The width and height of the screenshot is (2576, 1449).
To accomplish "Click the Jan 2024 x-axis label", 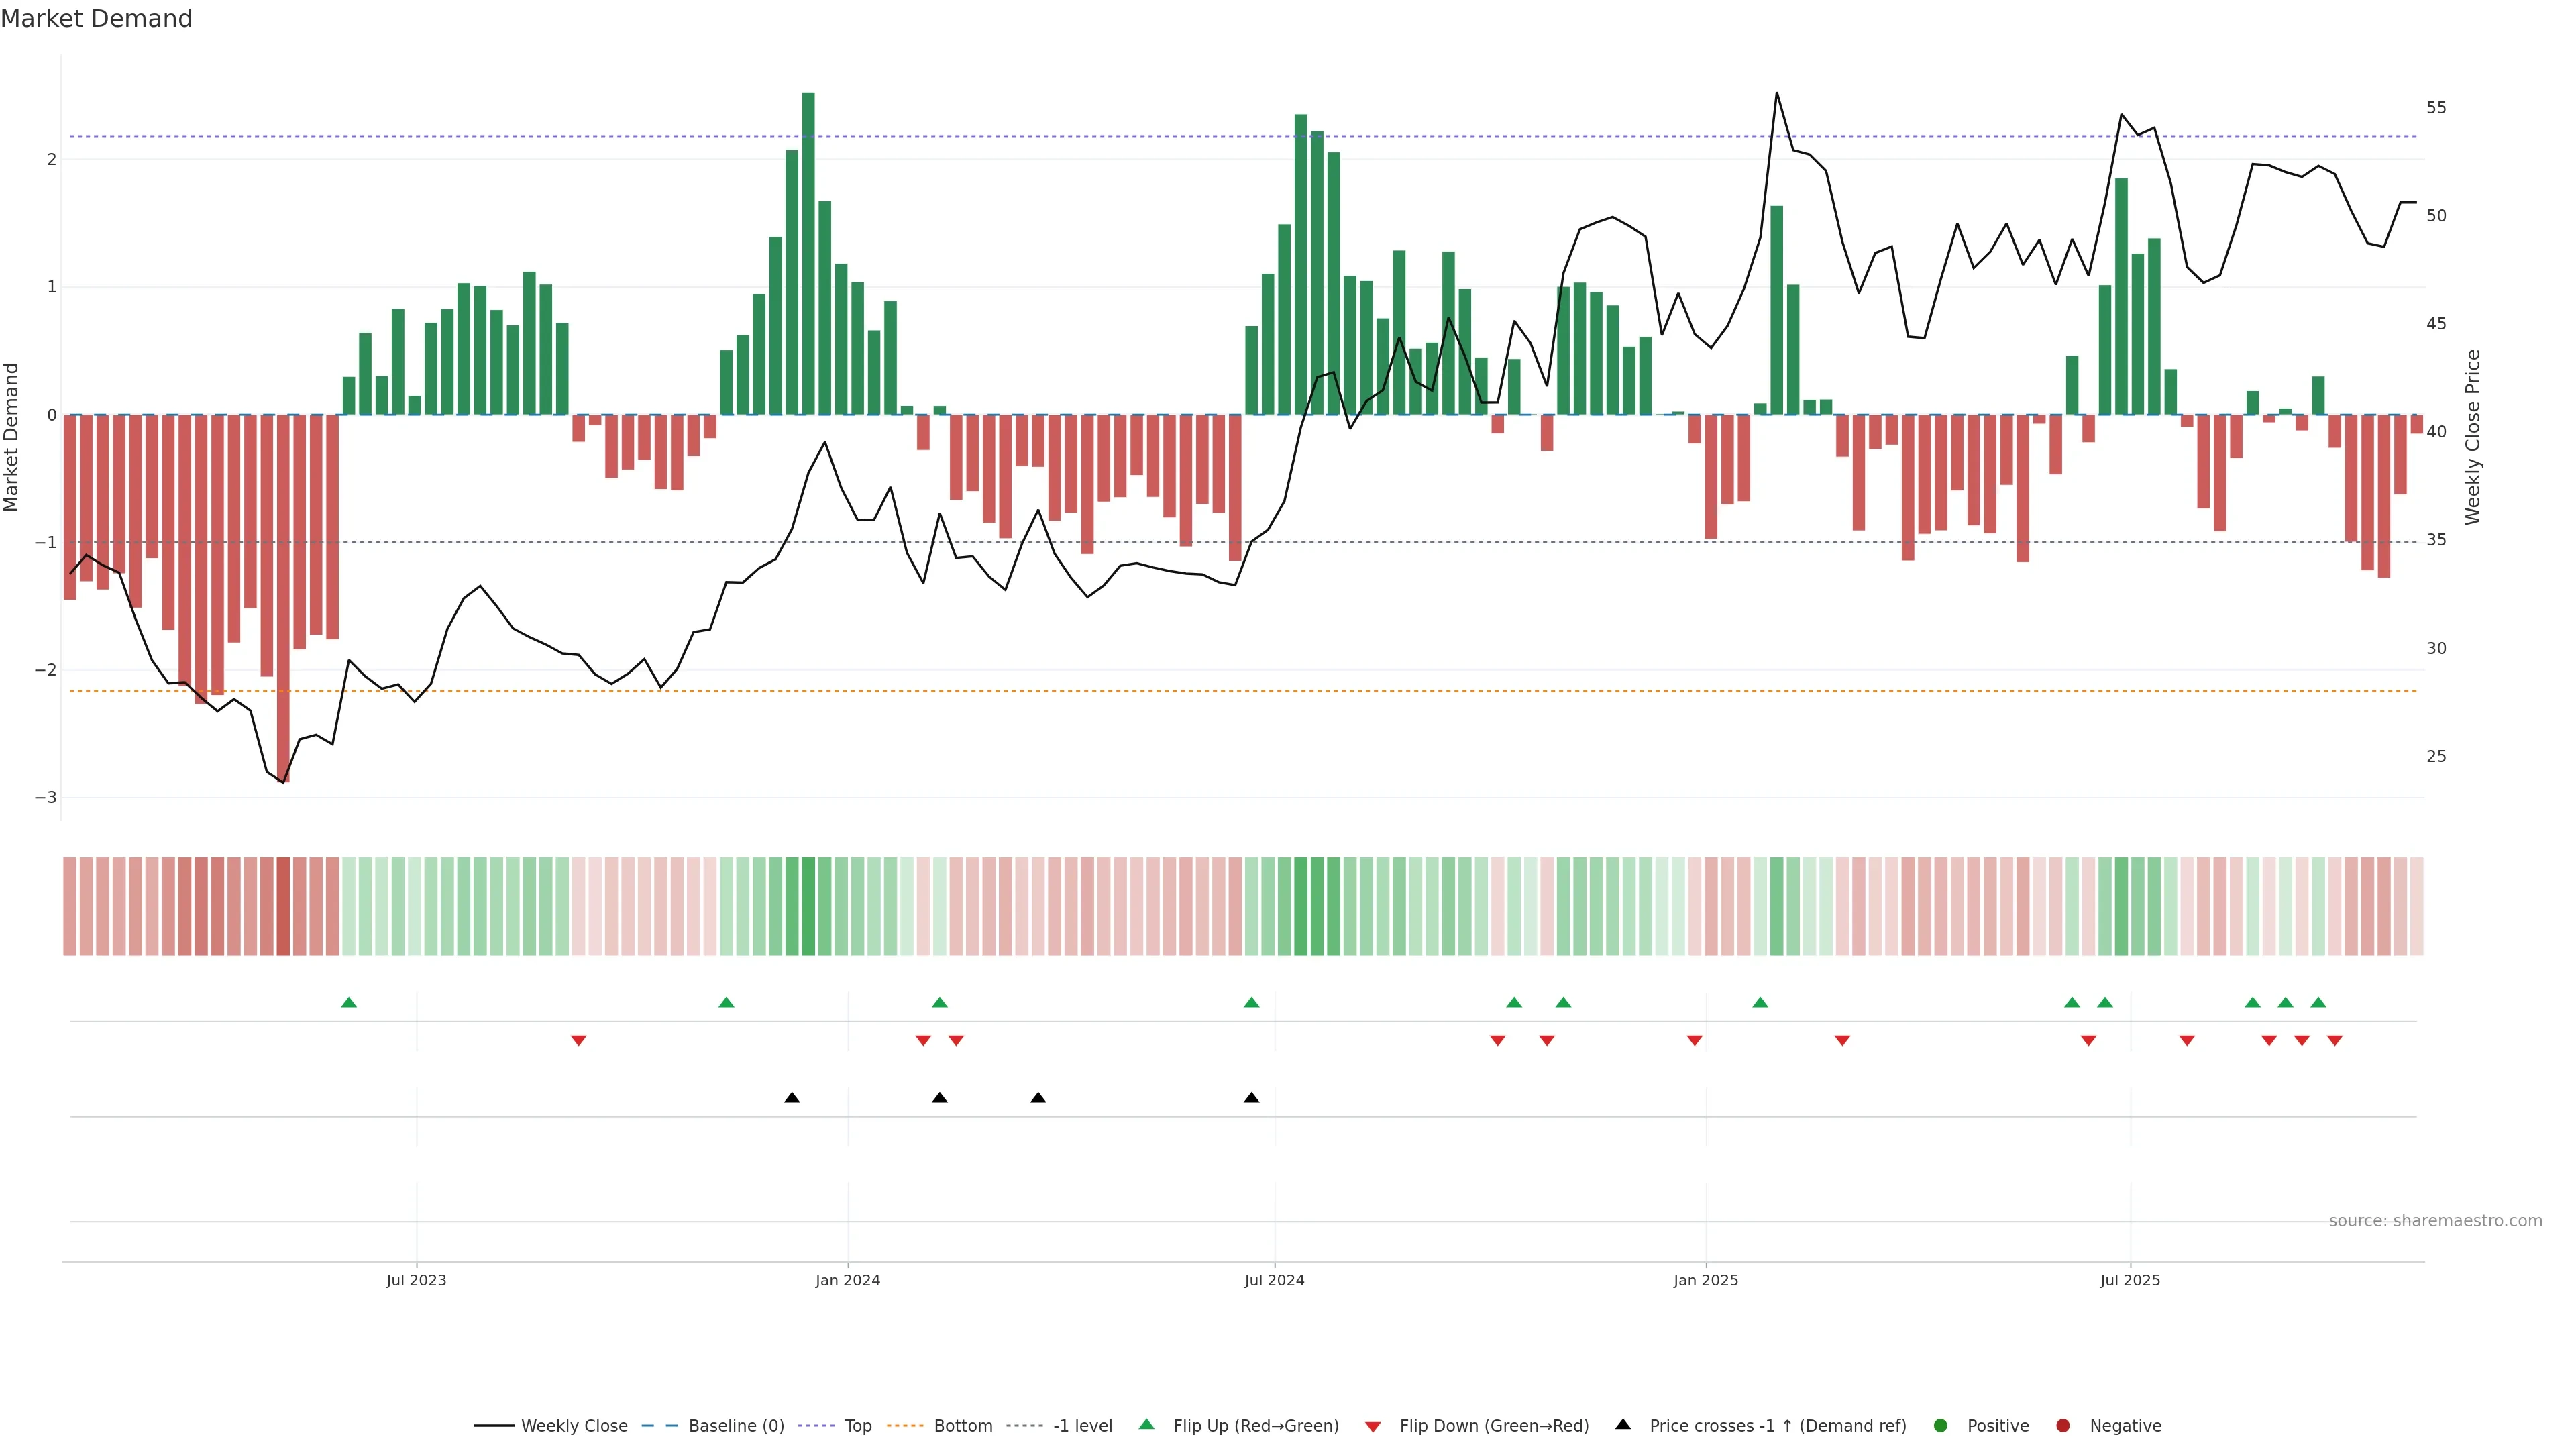I will pos(847,1280).
